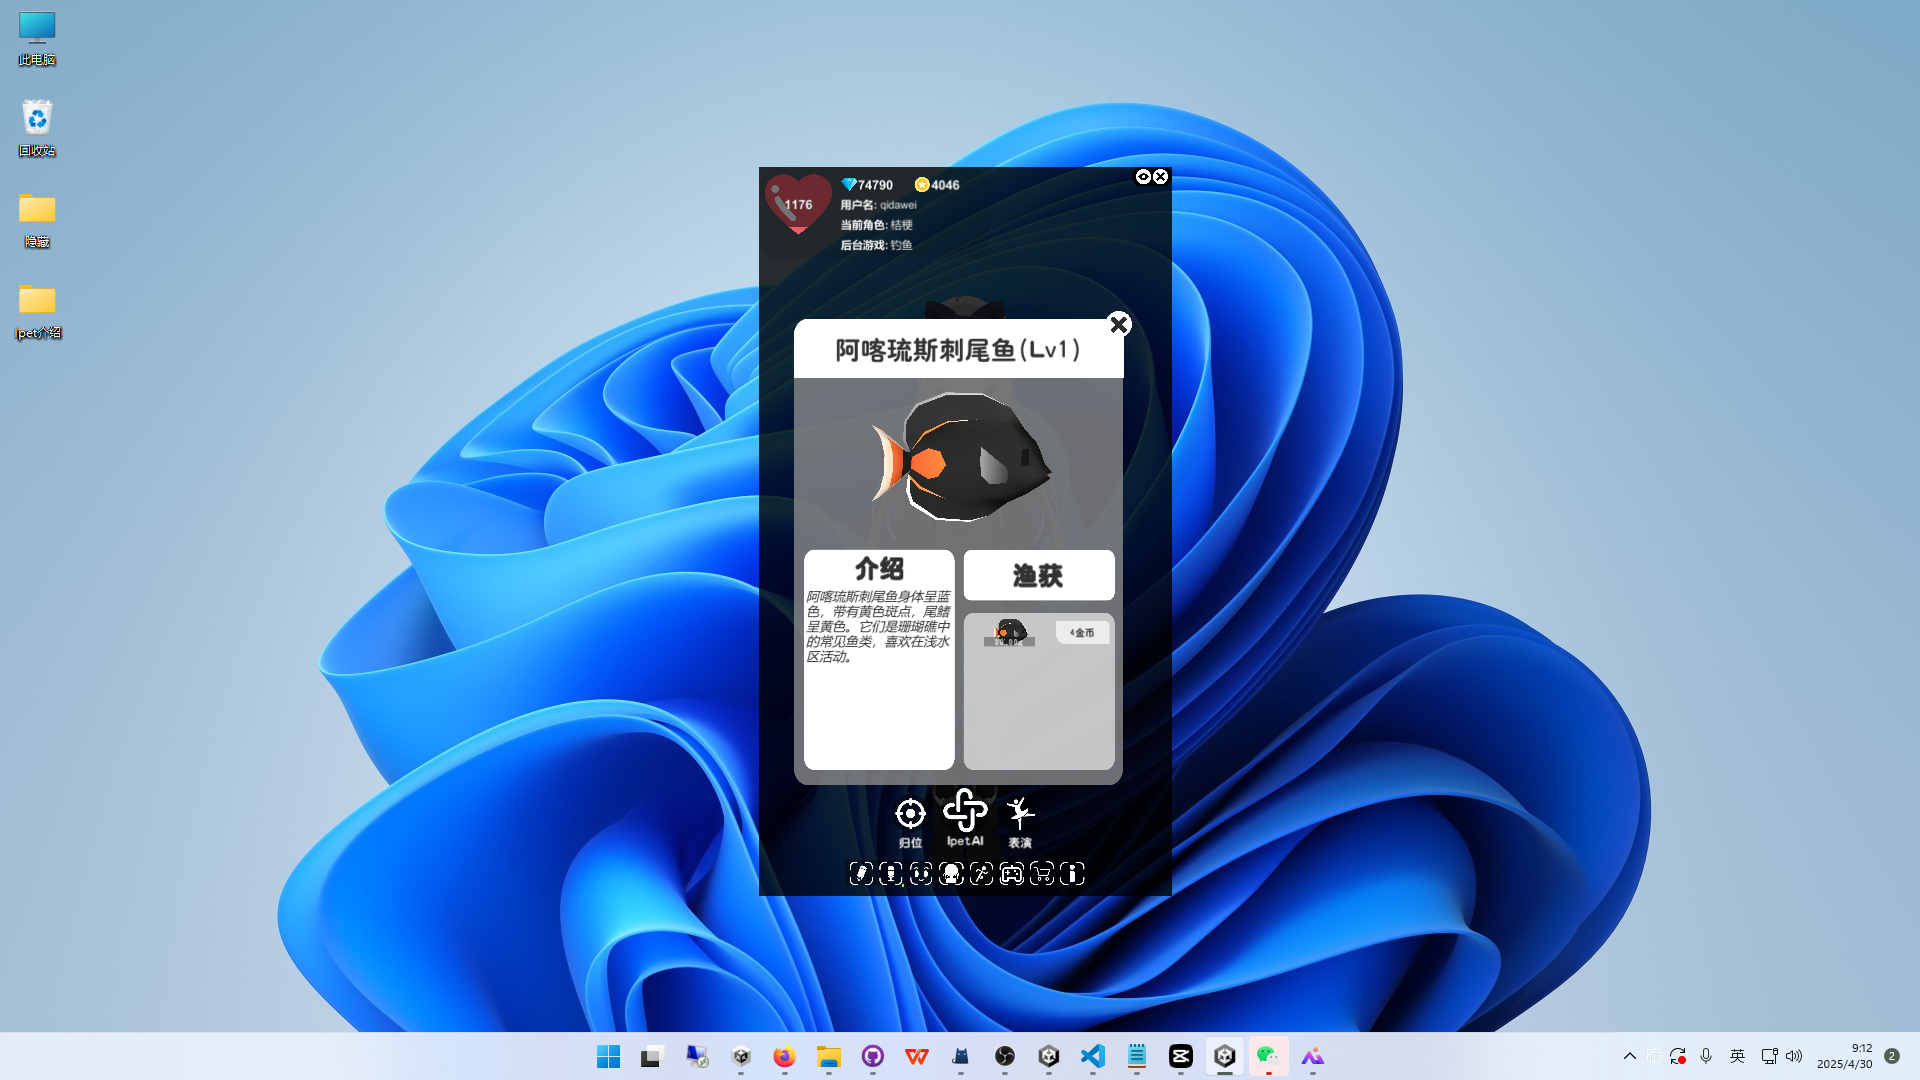Click the character head icon
Viewport: 1920px width, 1080px height.
[x=951, y=874]
